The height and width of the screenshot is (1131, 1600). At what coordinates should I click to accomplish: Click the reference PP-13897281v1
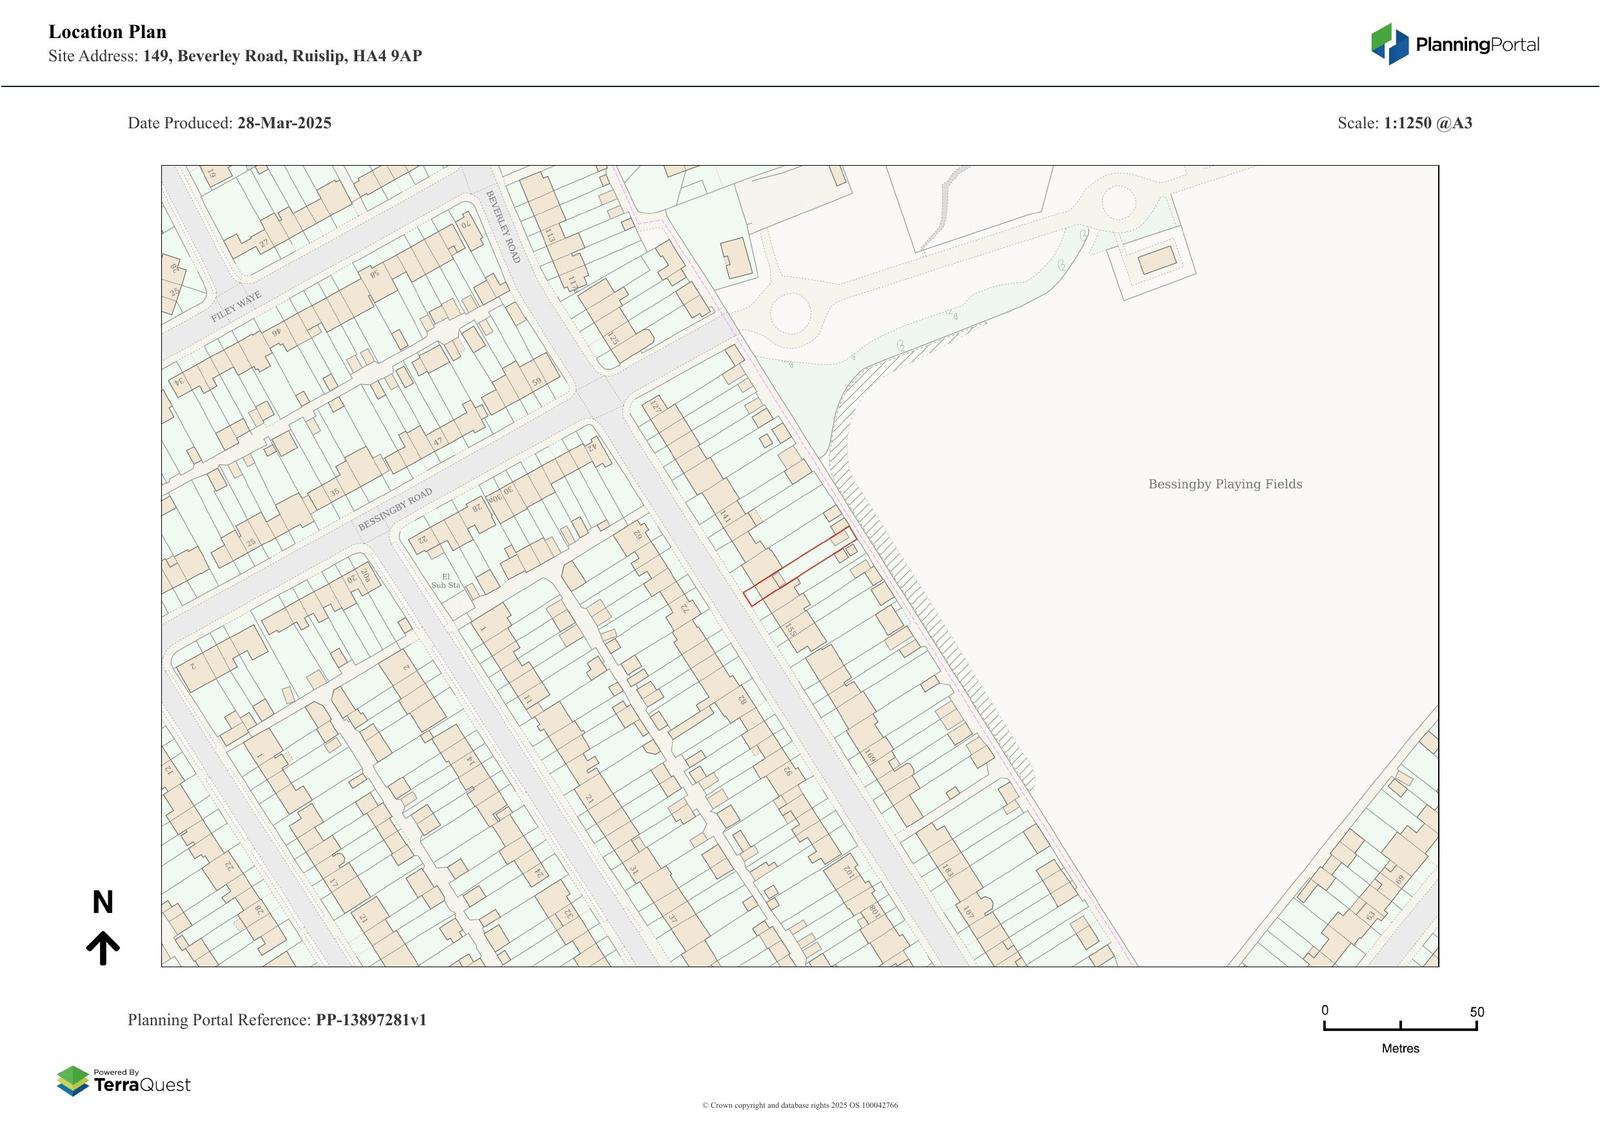pos(371,1020)
